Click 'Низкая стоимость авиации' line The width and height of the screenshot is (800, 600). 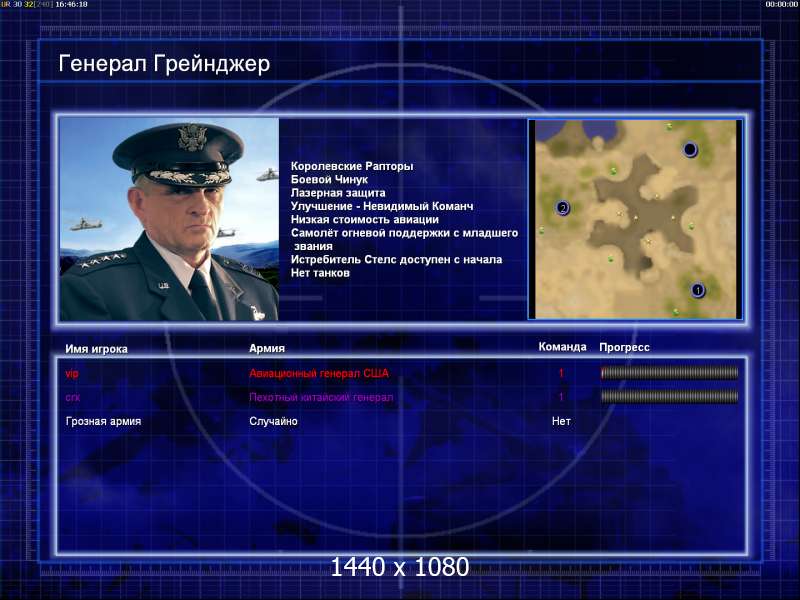point(365,219)
